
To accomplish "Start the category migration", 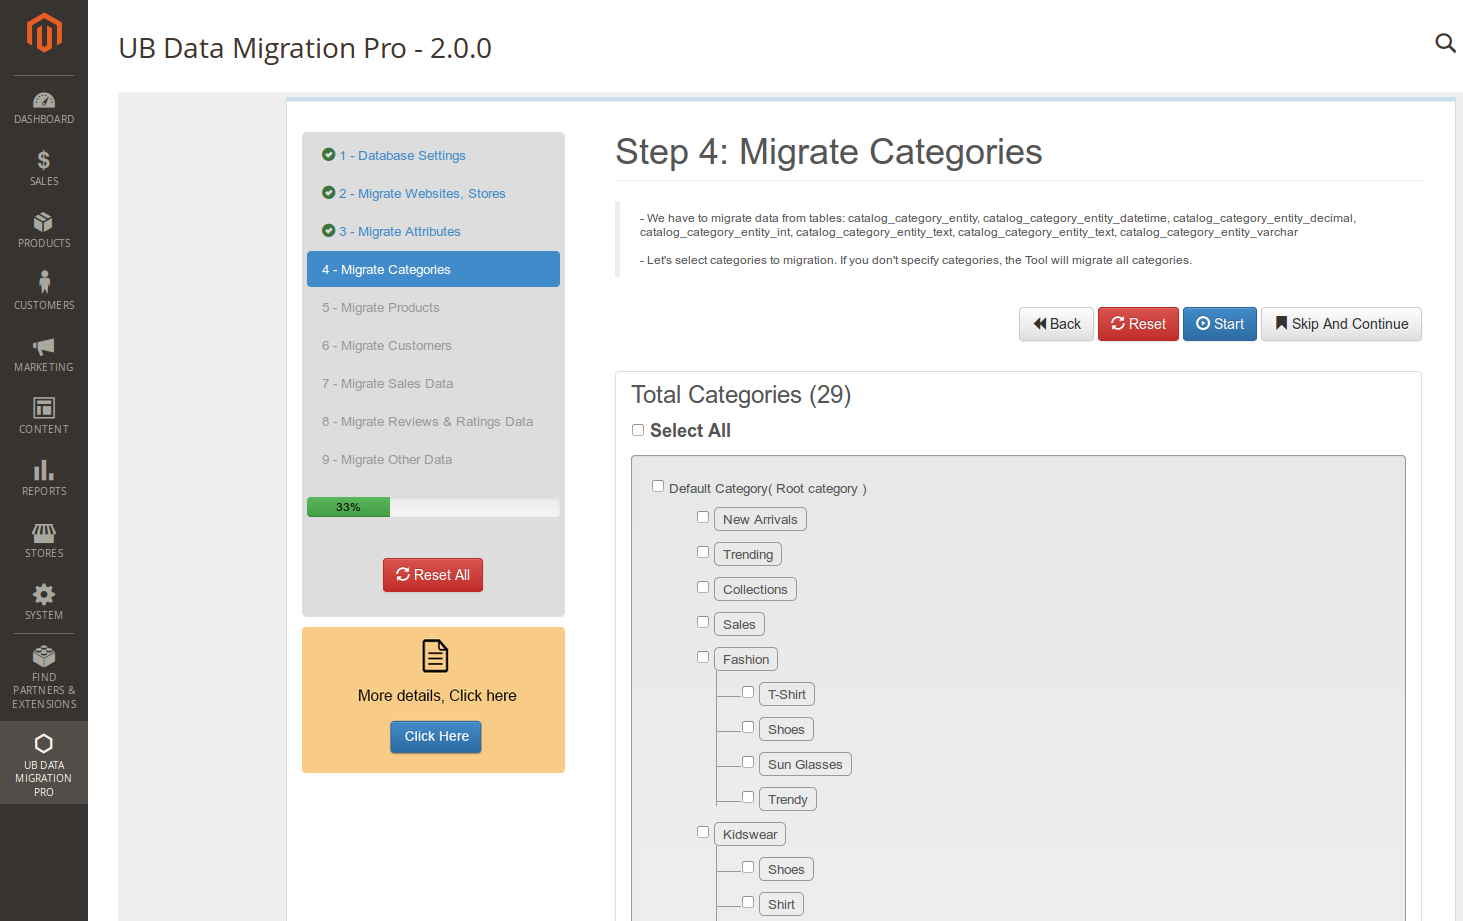I will 1220,324.
